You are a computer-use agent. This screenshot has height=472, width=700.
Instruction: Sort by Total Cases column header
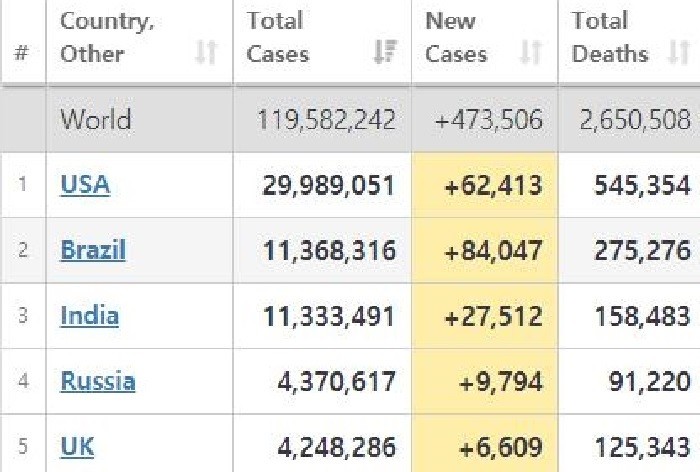[x=279, y=38]
